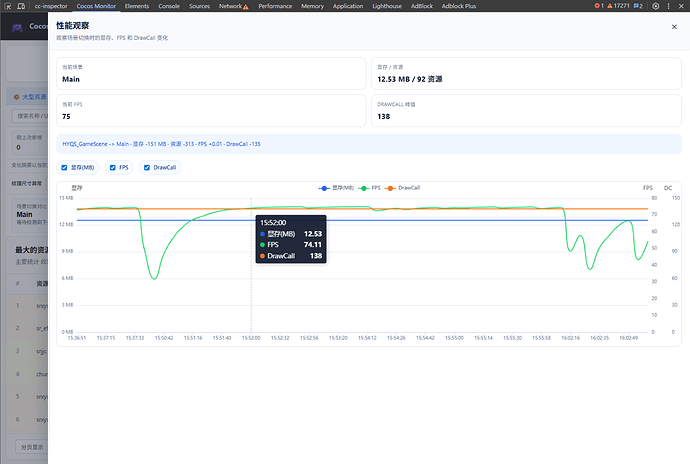The width and height of the screenshot is (690, 464).
Task: Toggle the device toolbar icon
Action: (x=21, y=6)
